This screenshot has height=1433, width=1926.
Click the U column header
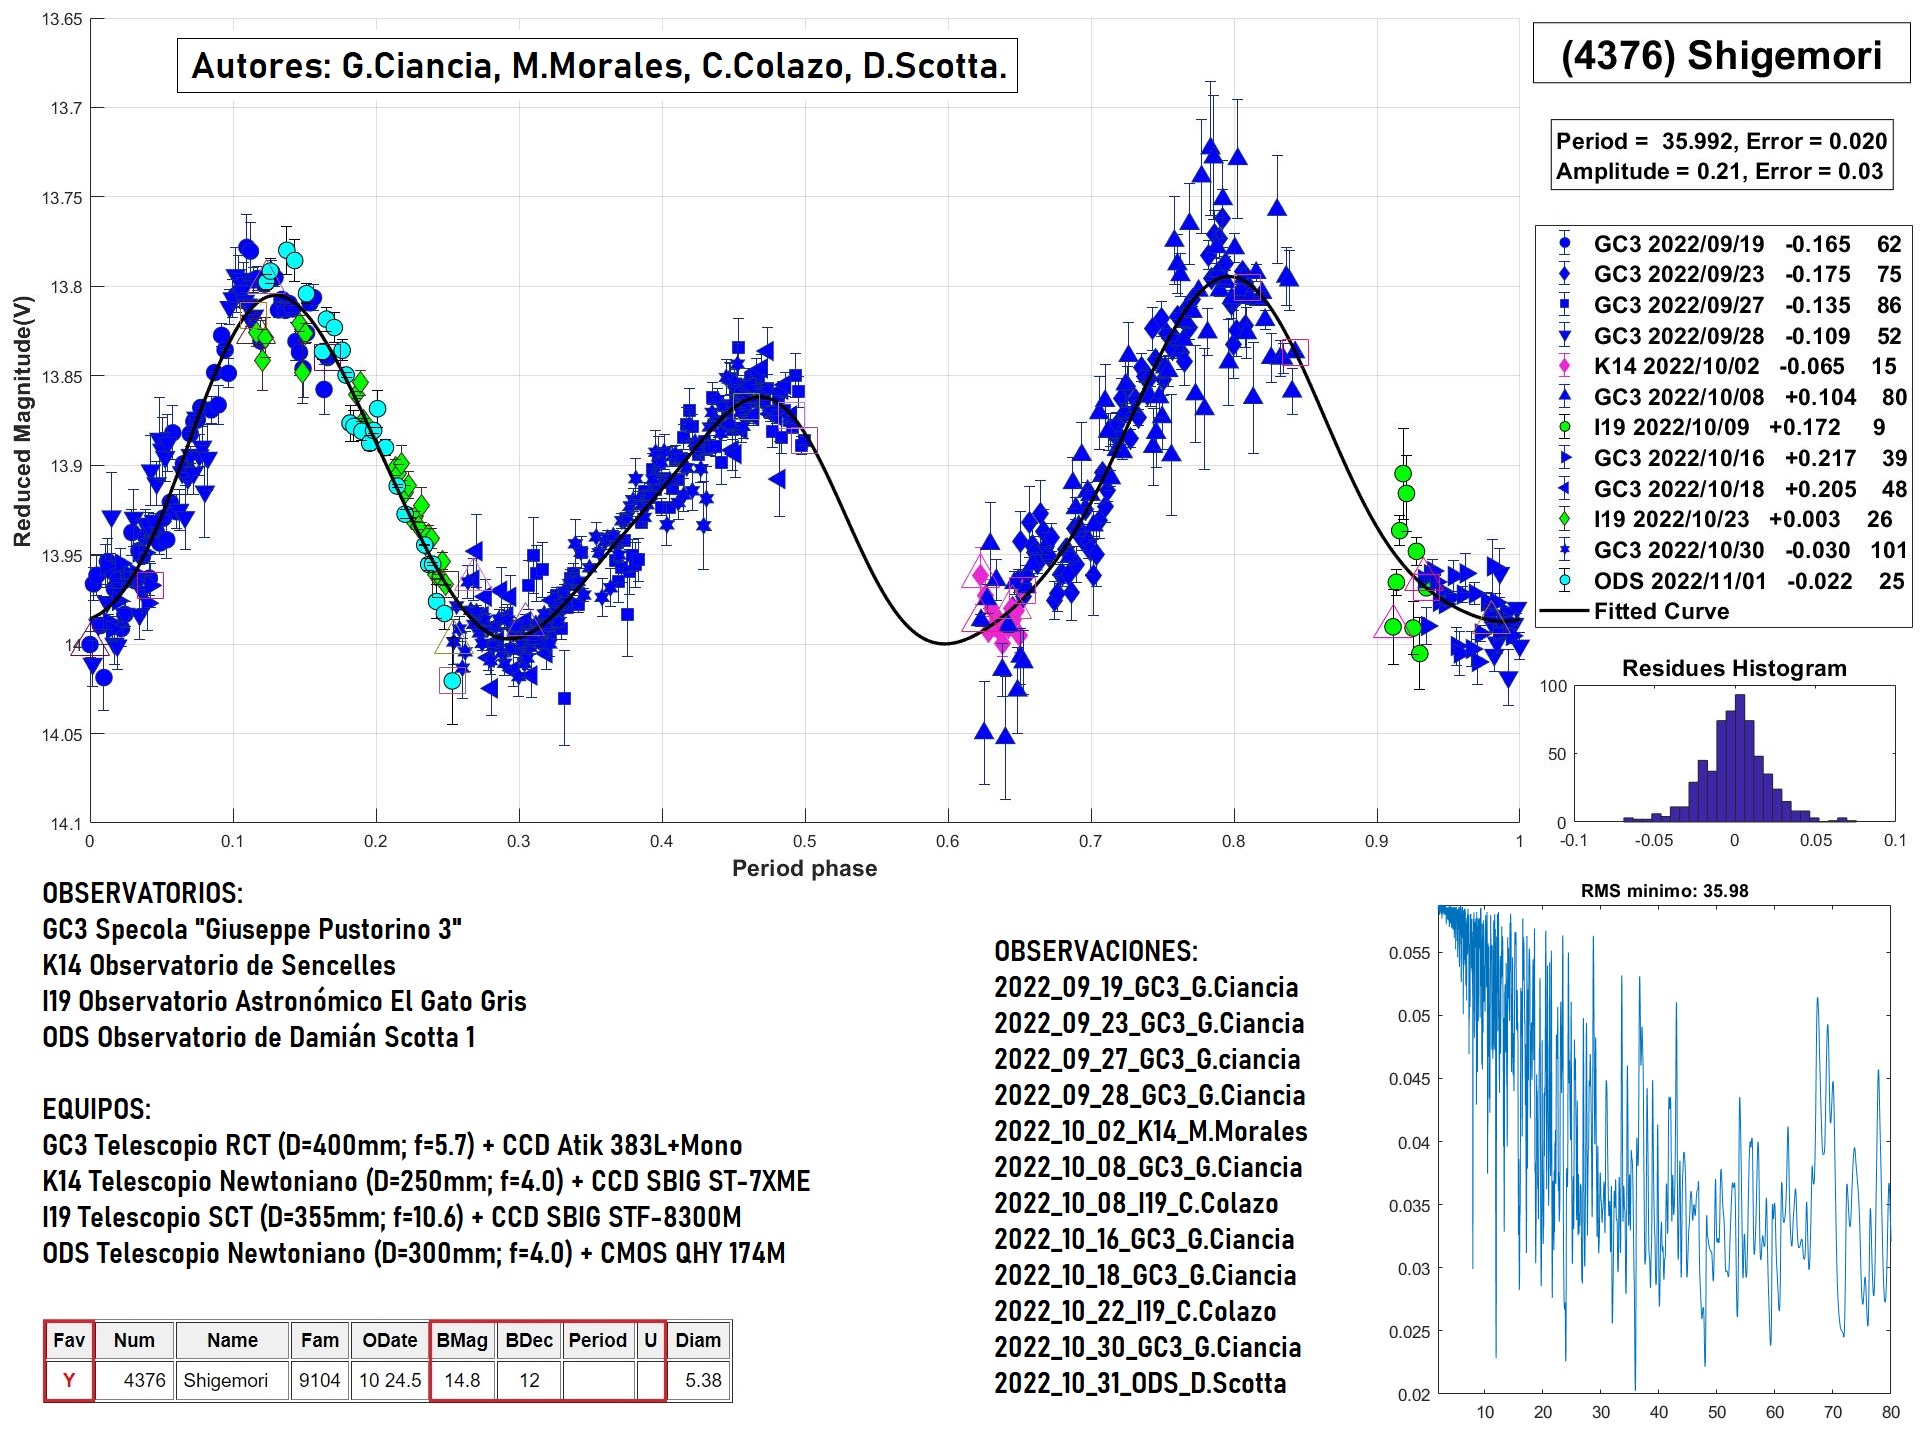tap(651, 1340)
